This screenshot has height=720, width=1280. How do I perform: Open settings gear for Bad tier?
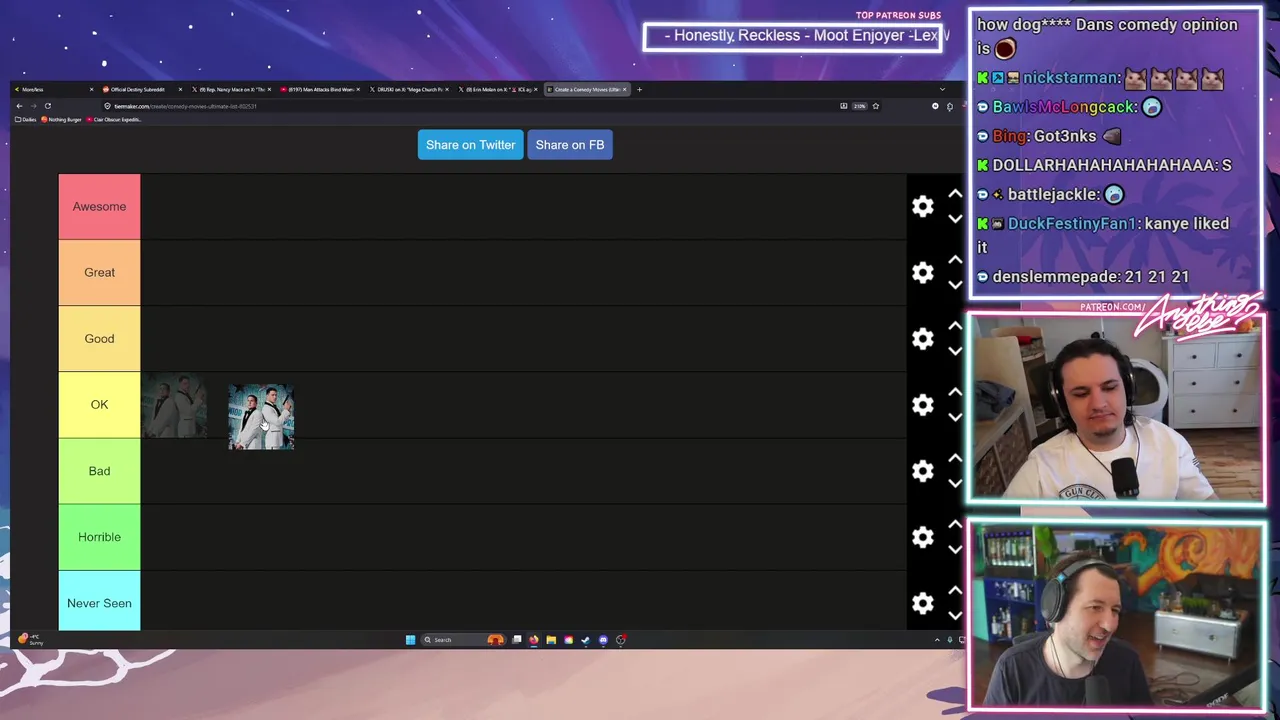[922, 470]
